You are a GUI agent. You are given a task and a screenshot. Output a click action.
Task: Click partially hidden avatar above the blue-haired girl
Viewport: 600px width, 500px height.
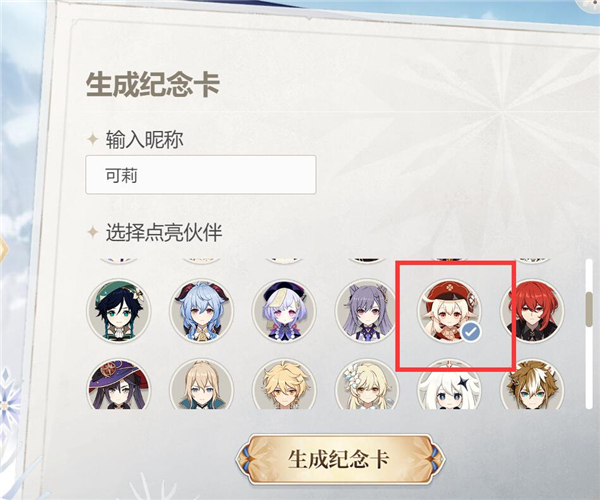coord(201,261)
